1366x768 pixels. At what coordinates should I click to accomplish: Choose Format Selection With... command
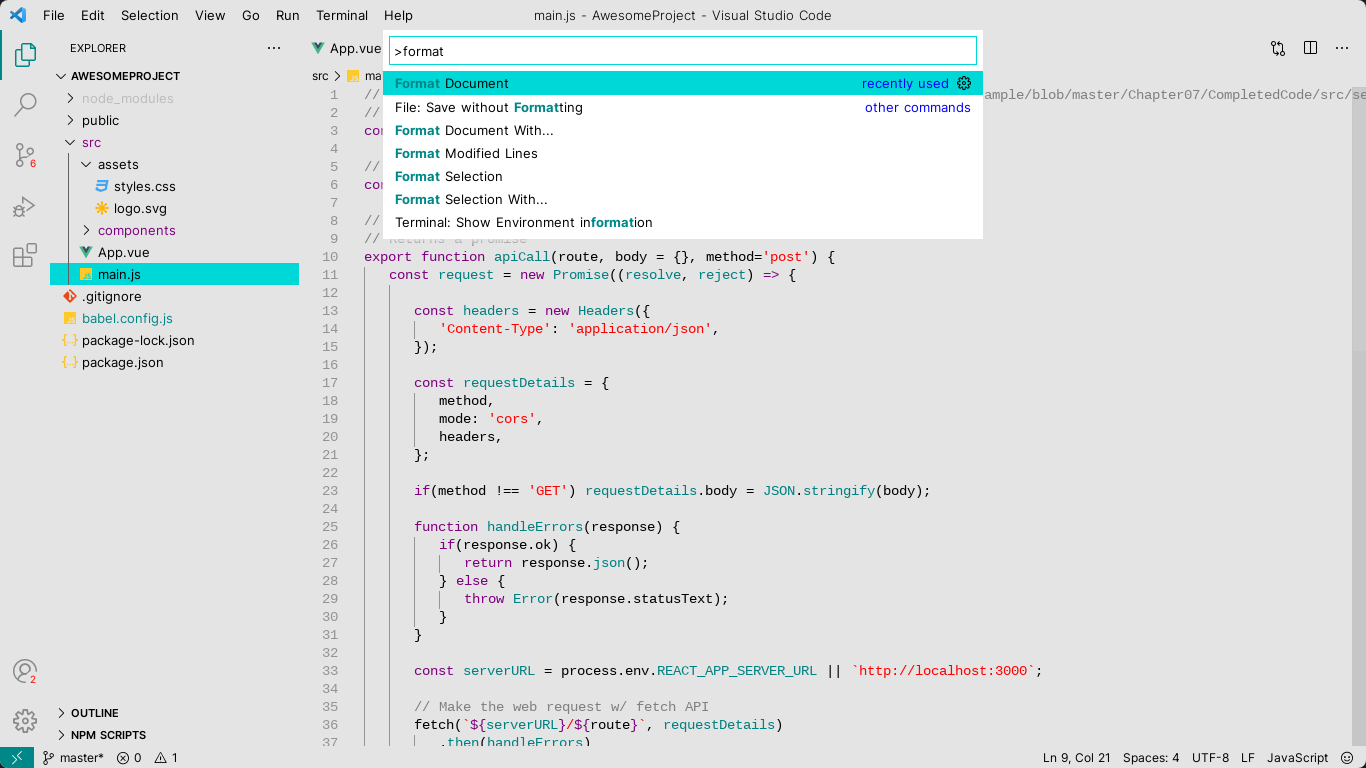(x=683, y=199)
